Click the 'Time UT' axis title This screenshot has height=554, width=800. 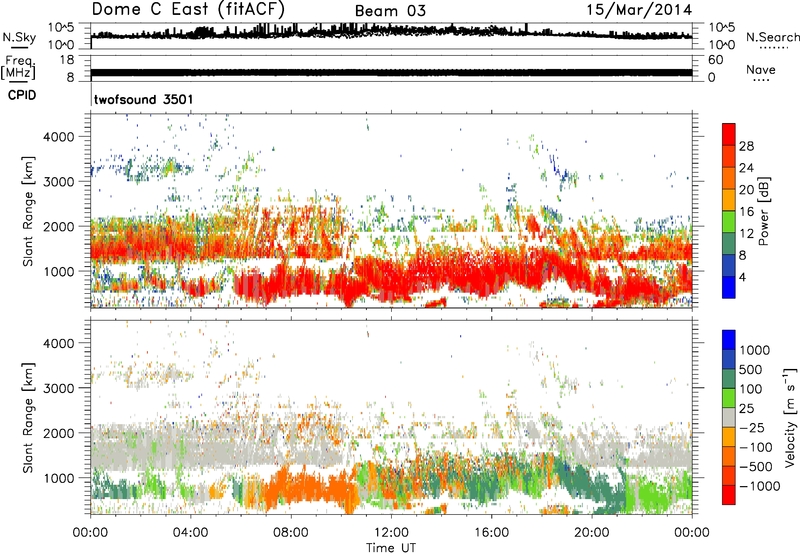[391, 548]
